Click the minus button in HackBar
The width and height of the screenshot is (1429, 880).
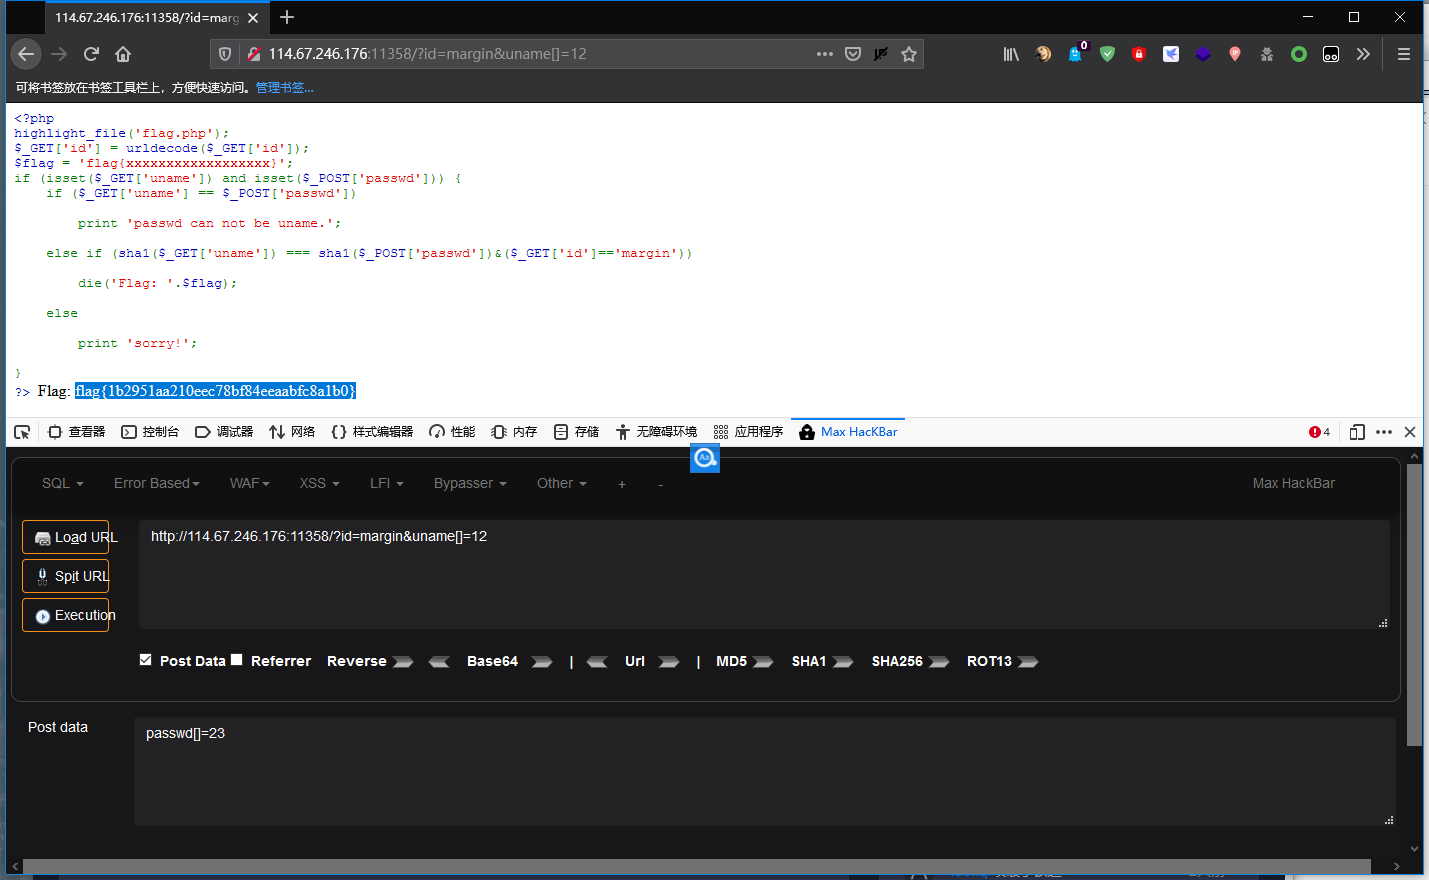(660, 484)
